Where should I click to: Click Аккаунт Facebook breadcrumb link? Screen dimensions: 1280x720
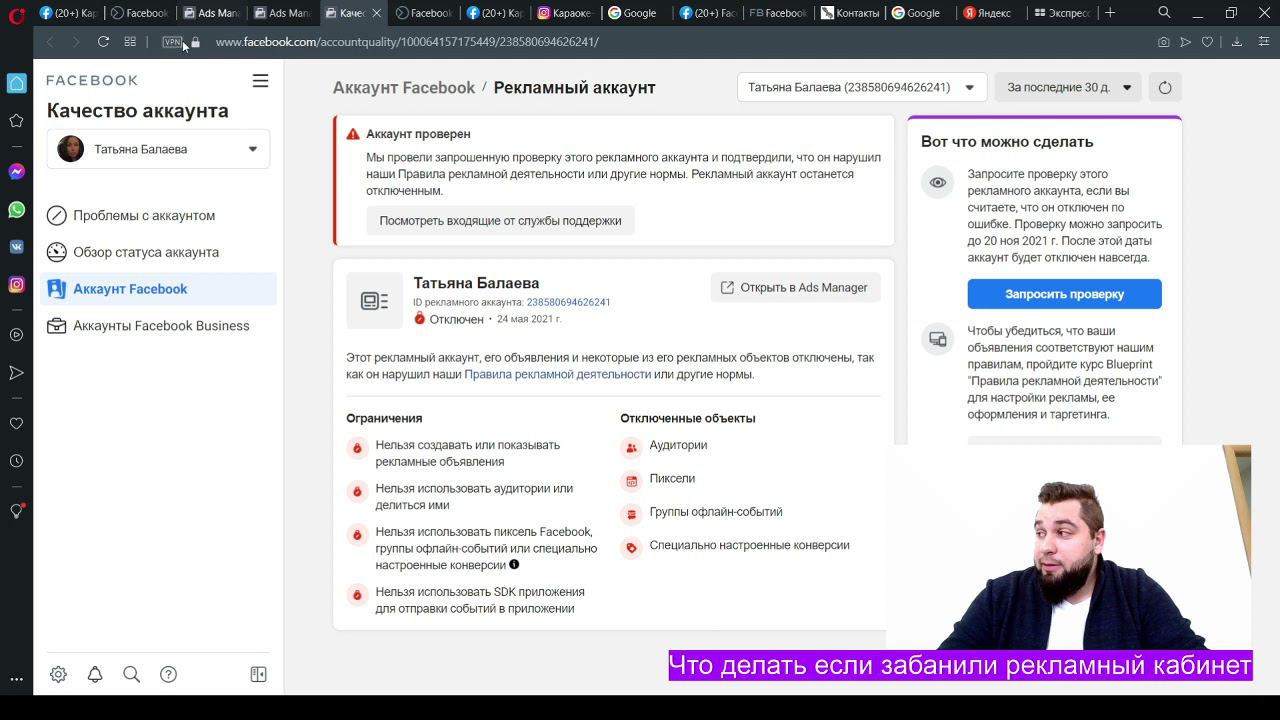(404, 87)
